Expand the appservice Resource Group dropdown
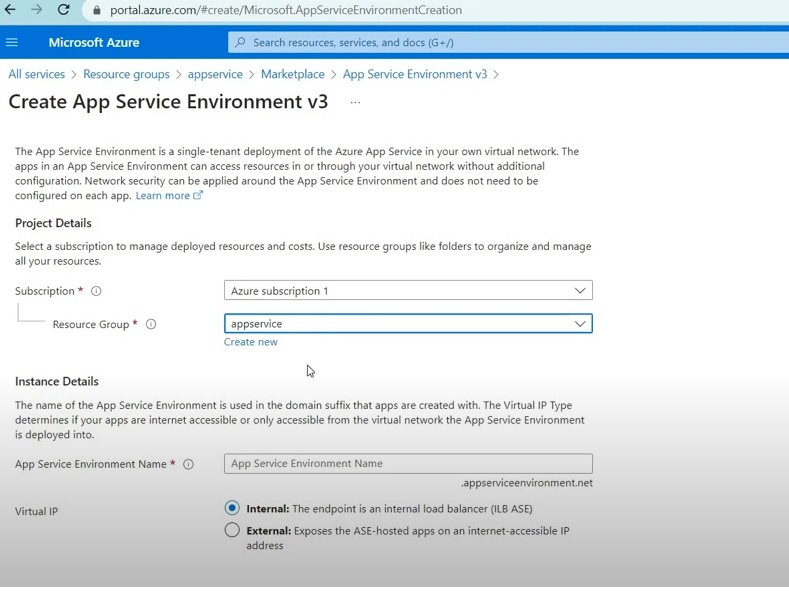 (x=408, y=324)
